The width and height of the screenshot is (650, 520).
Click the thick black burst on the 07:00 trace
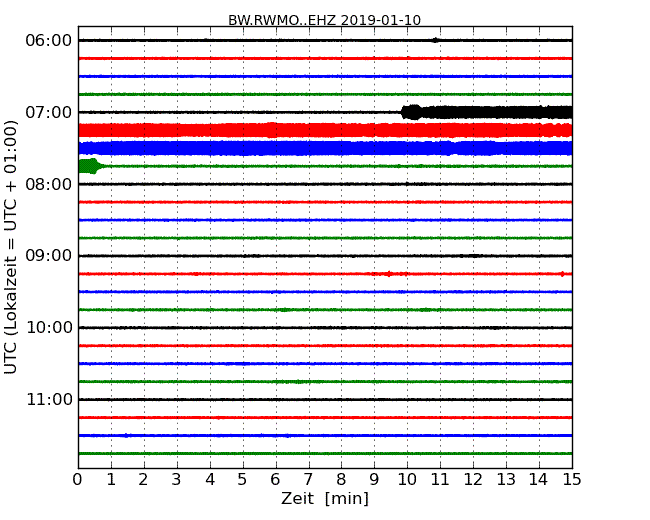click(x=487, y=112)
